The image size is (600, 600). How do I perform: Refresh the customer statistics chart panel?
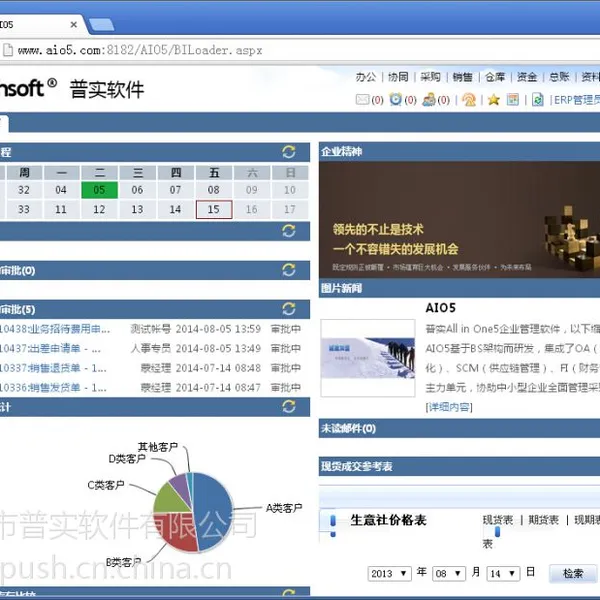(x=289, y=406)
